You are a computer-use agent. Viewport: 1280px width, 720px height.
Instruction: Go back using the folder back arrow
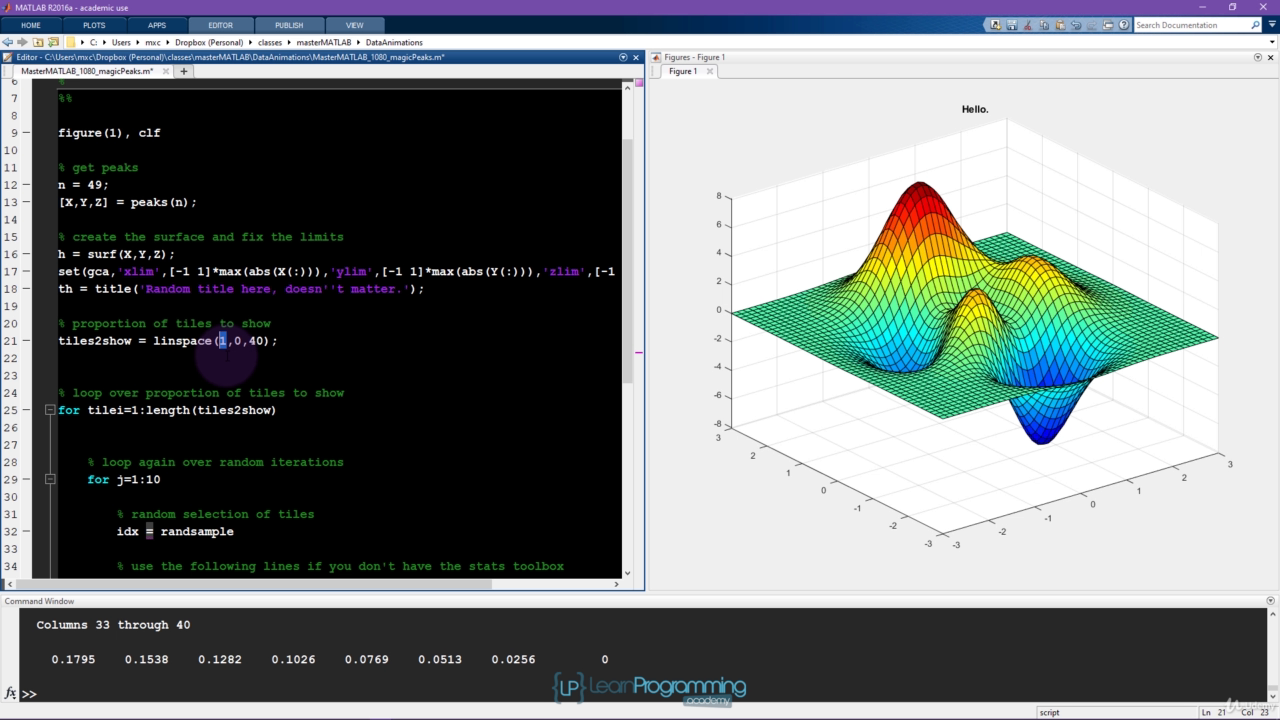8,42
